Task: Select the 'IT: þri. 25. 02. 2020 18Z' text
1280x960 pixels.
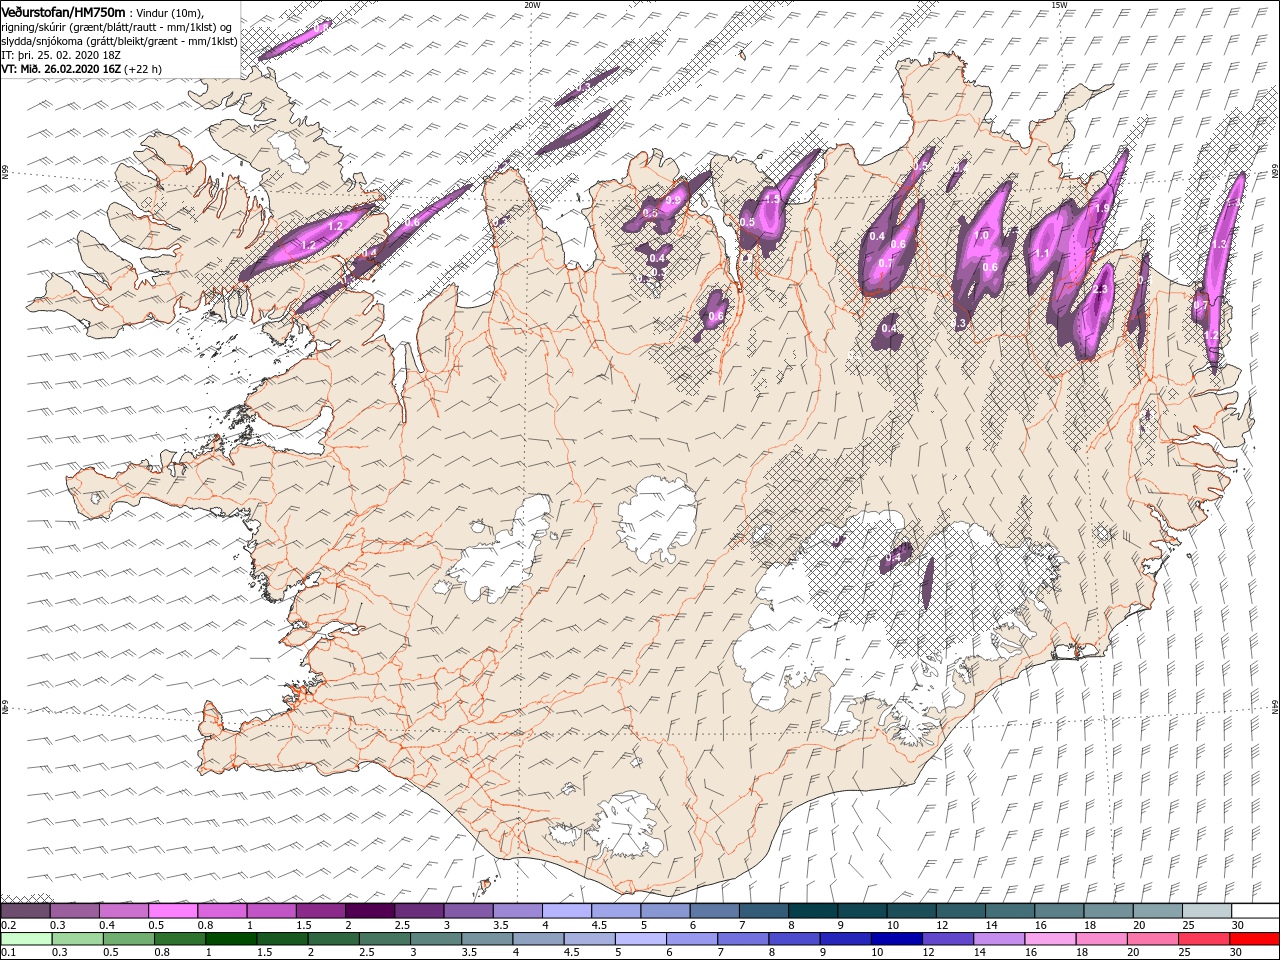Action: 61,55
